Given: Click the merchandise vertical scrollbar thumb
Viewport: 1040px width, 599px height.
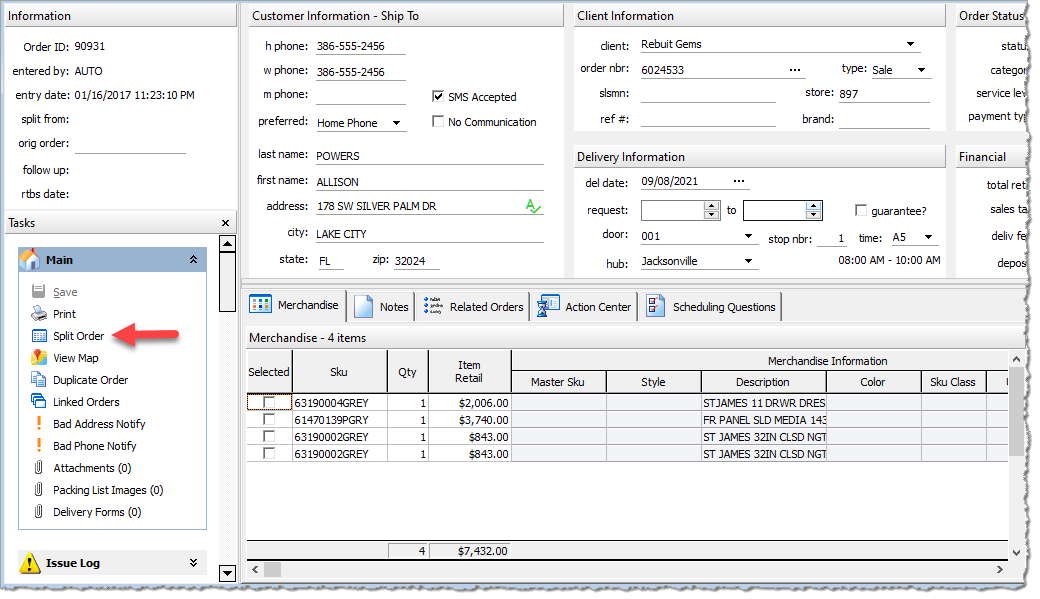Looking at the screenshot, I should [1016, 411].
